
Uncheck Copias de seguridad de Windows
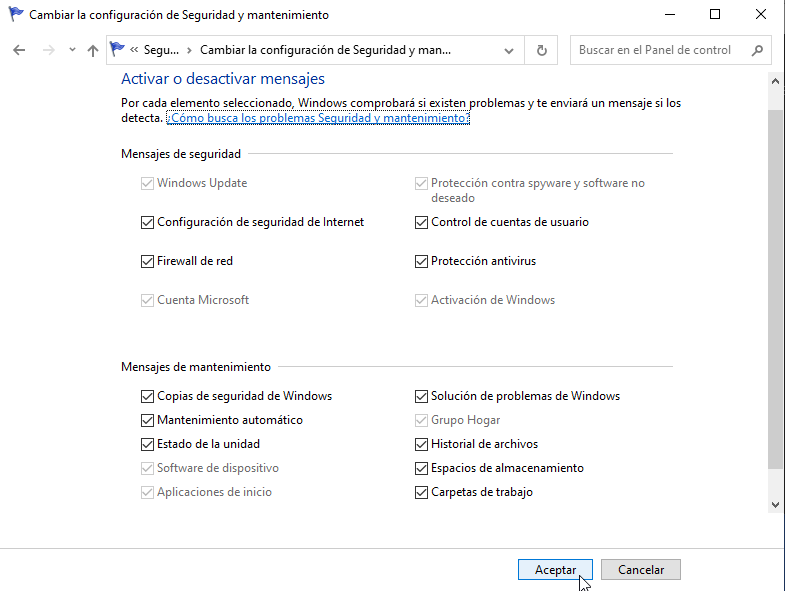147,396
